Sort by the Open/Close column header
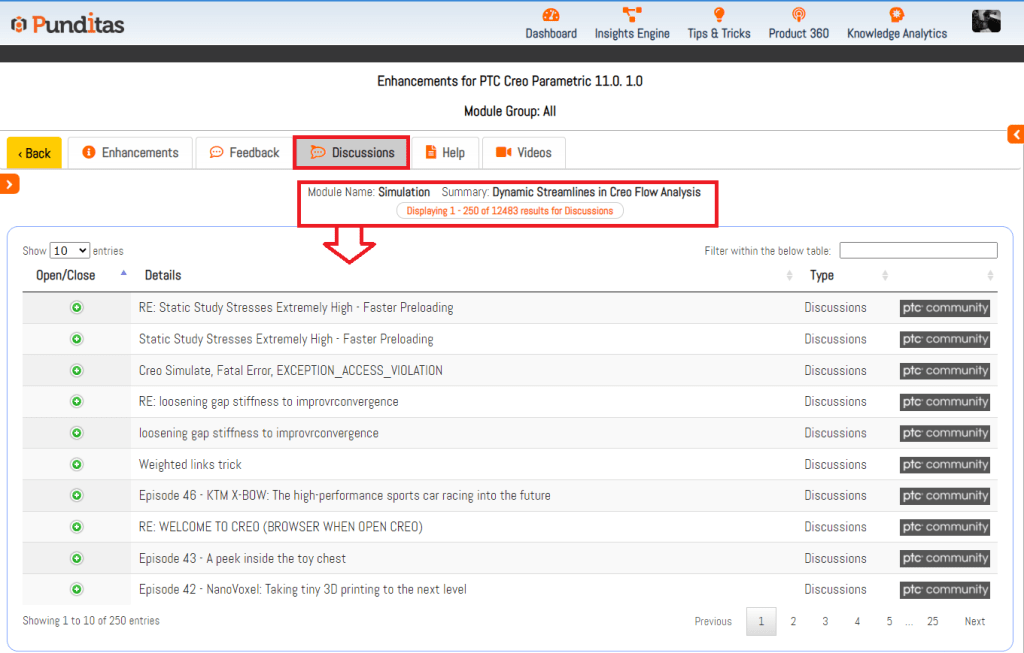Image resolution: width=1024 pixels, height=653 pixels. [x=66, y=276]
